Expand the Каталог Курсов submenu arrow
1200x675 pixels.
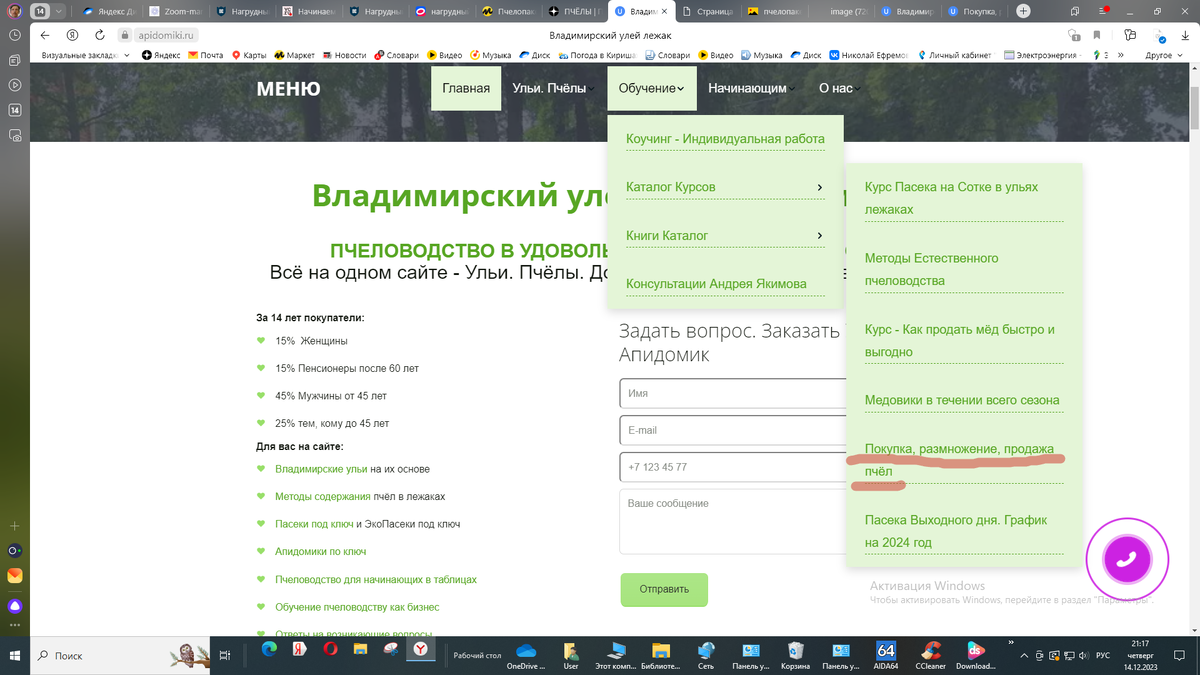pyautogui.click(x=820, y=187)
